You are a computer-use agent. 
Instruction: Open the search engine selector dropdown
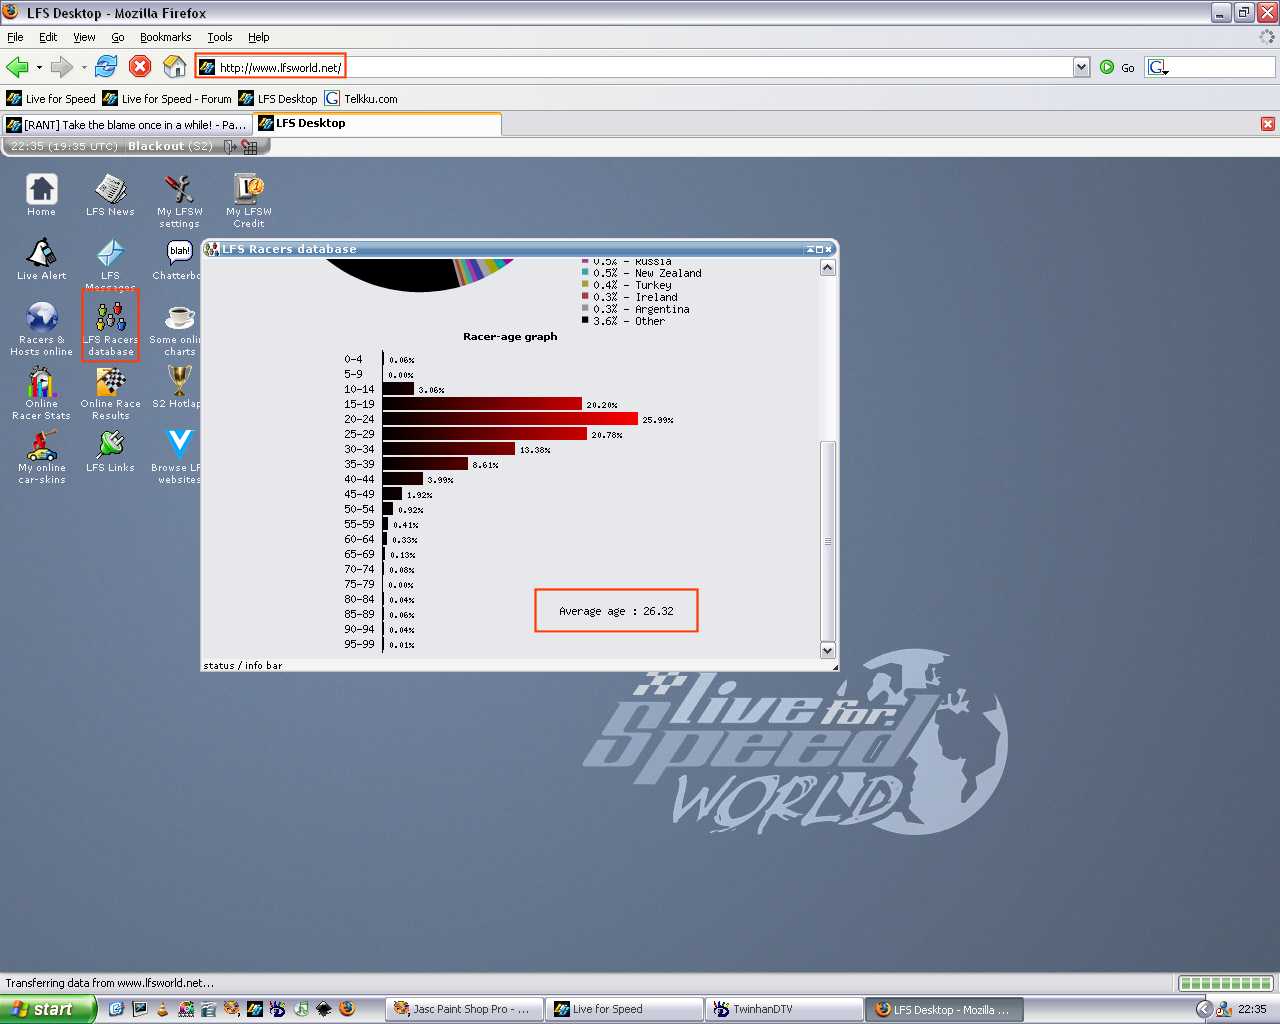tap(1158, 67)
